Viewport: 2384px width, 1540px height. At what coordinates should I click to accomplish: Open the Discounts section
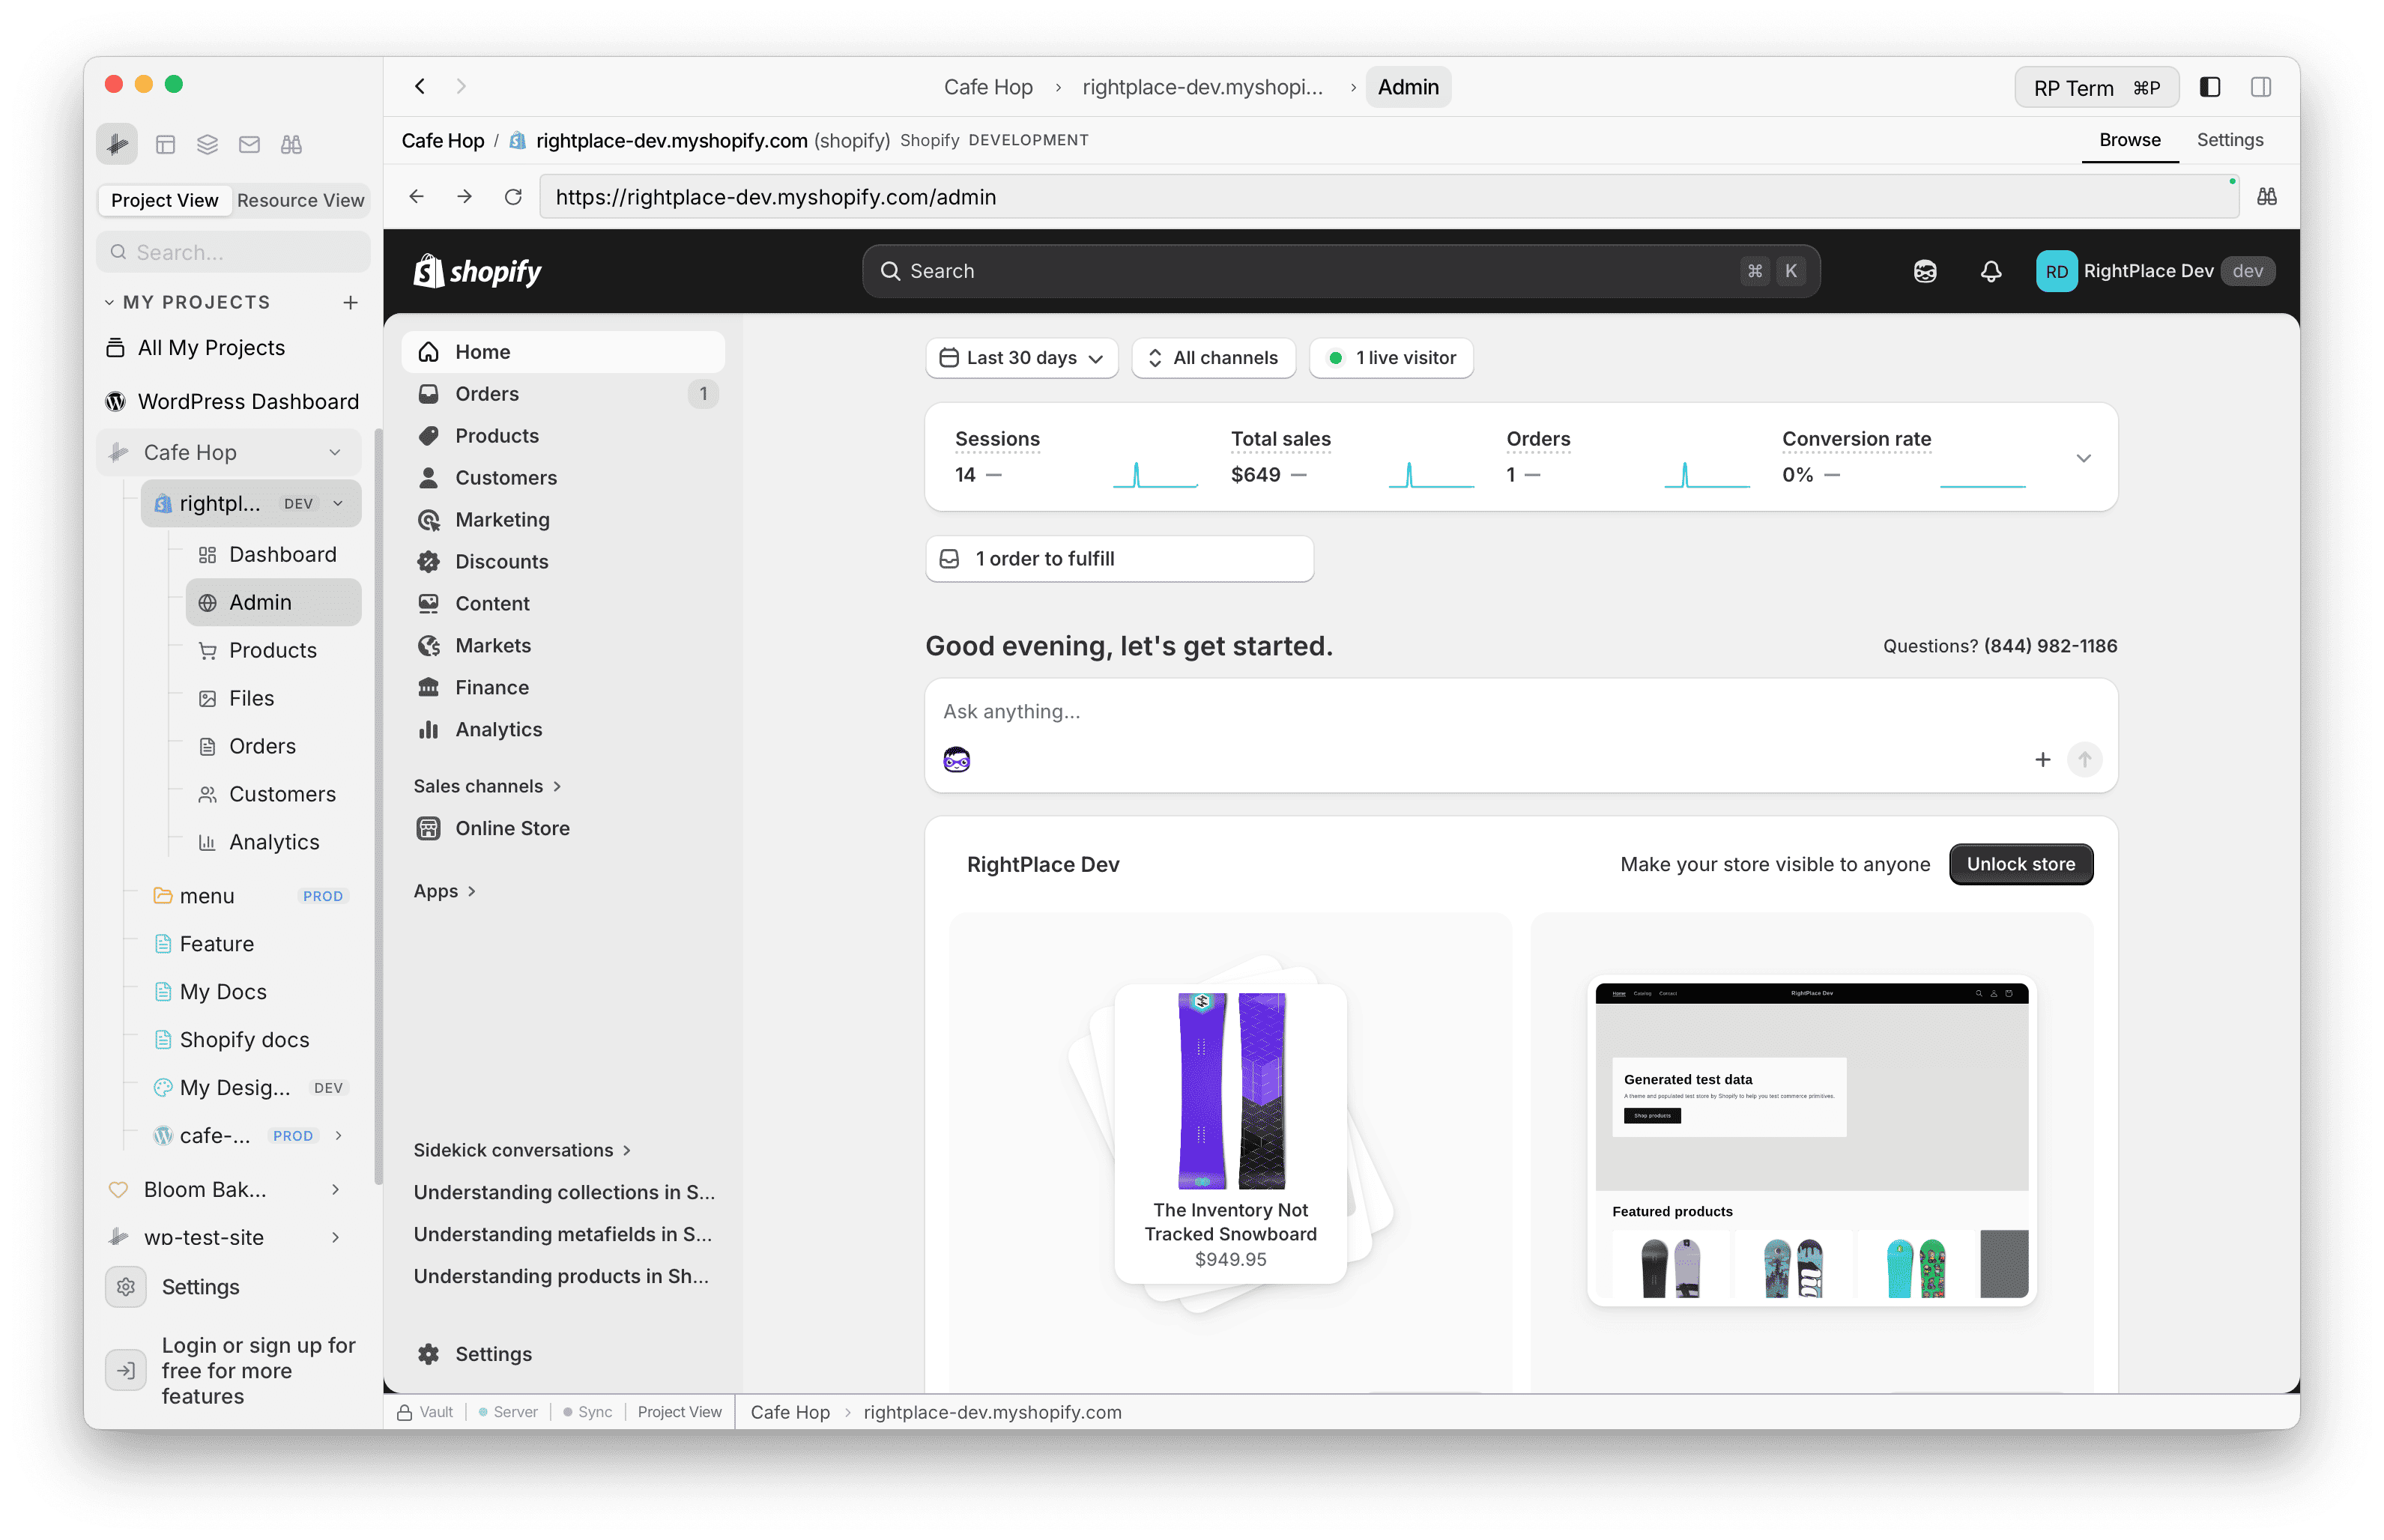(x=502, y=561)
